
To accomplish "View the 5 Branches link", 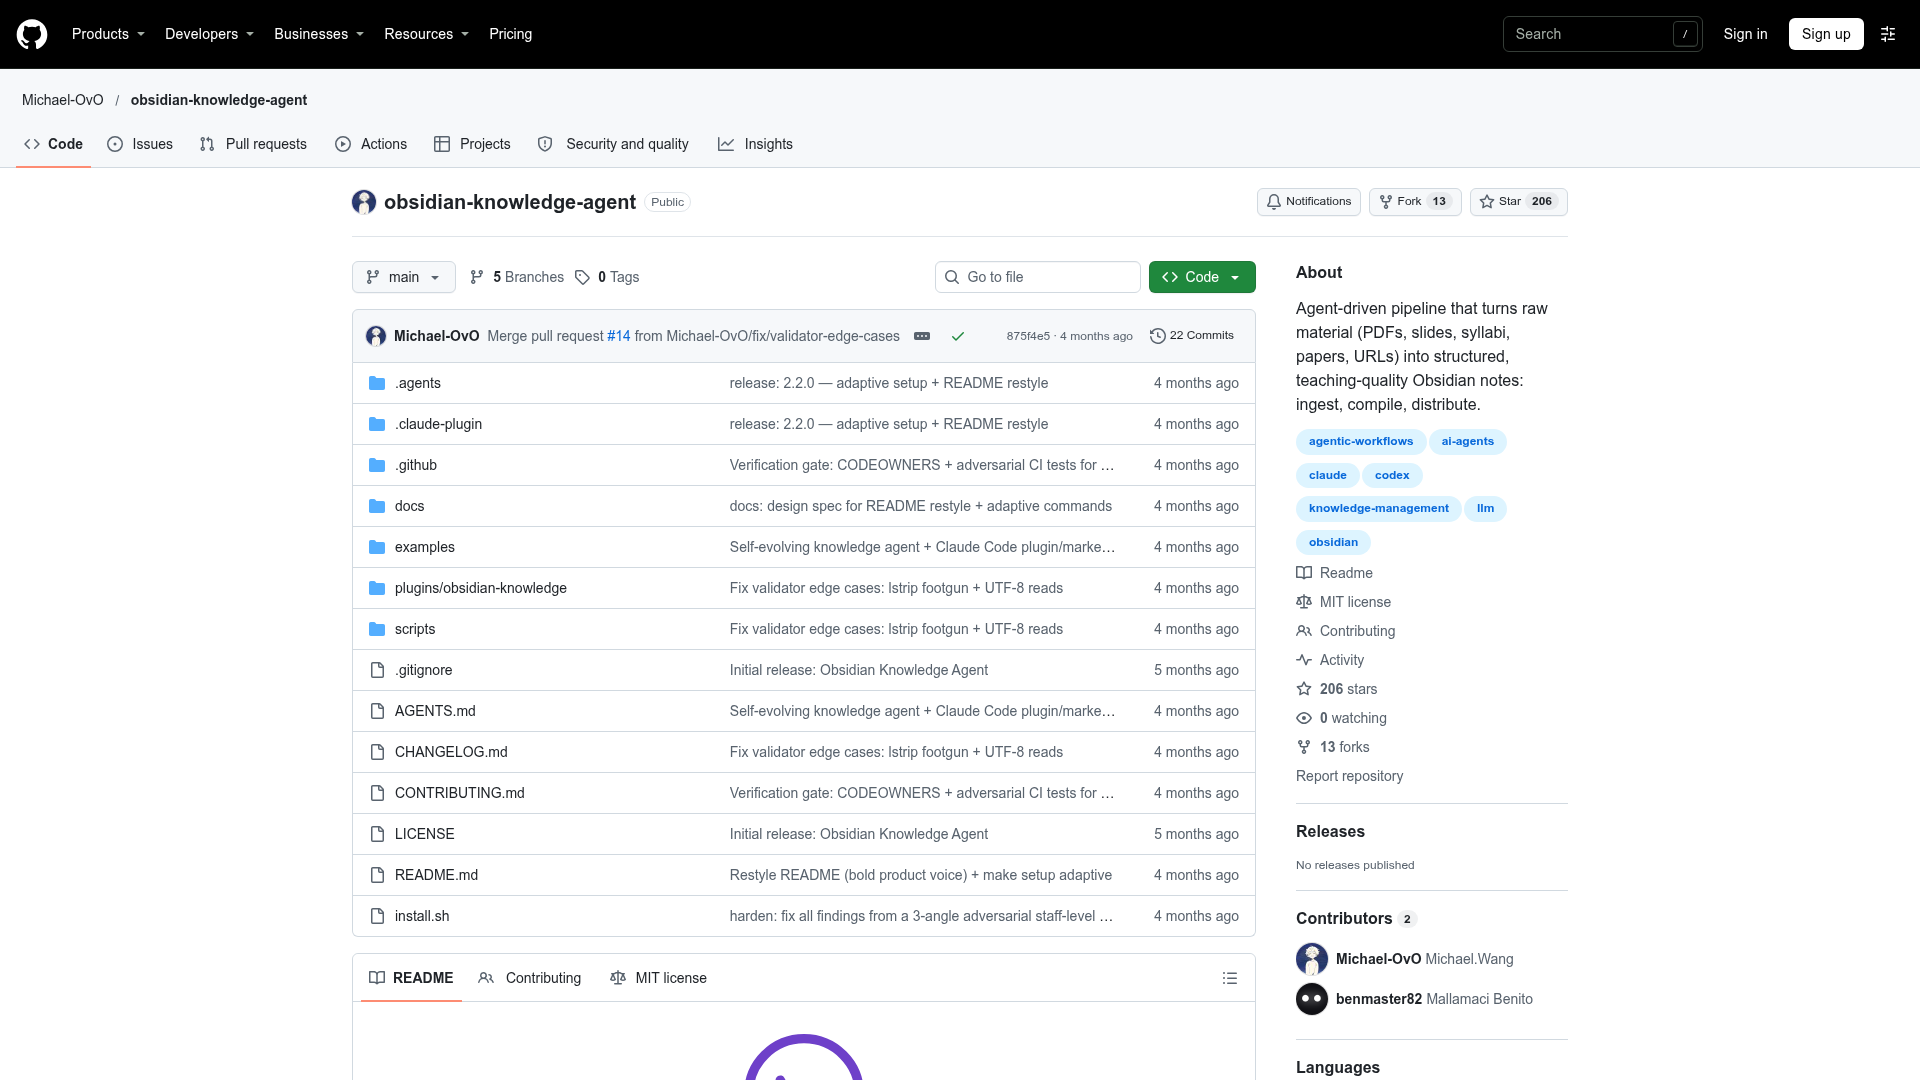I will pyautogui.click(x=517, y=277).
